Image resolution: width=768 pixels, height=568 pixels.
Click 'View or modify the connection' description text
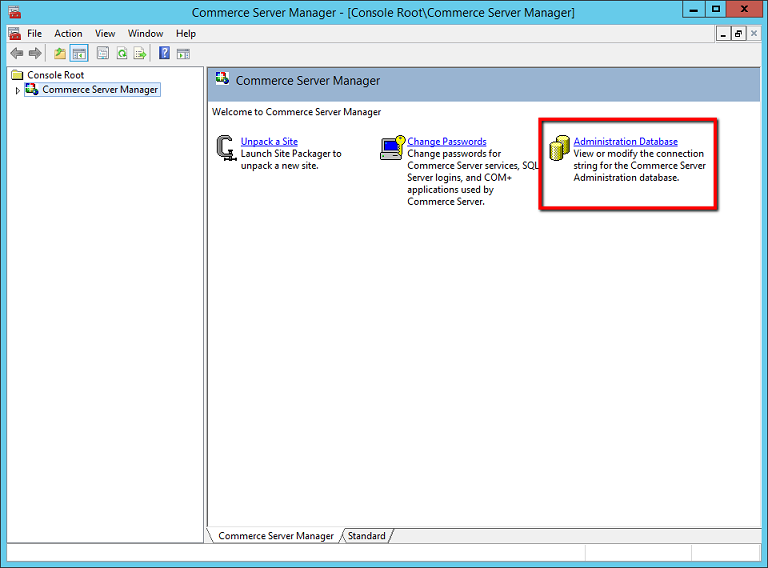coord(639,154)
